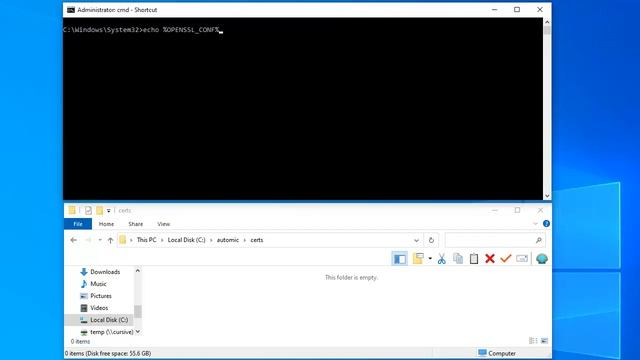
Task: Click the shell globe toolbar icon
Action: point(542,258)
